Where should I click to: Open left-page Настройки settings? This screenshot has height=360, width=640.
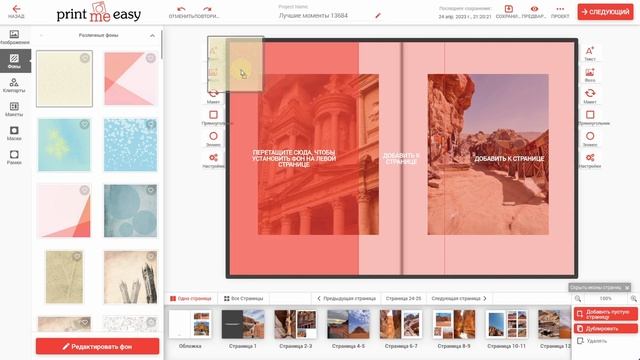pos(213,161)
